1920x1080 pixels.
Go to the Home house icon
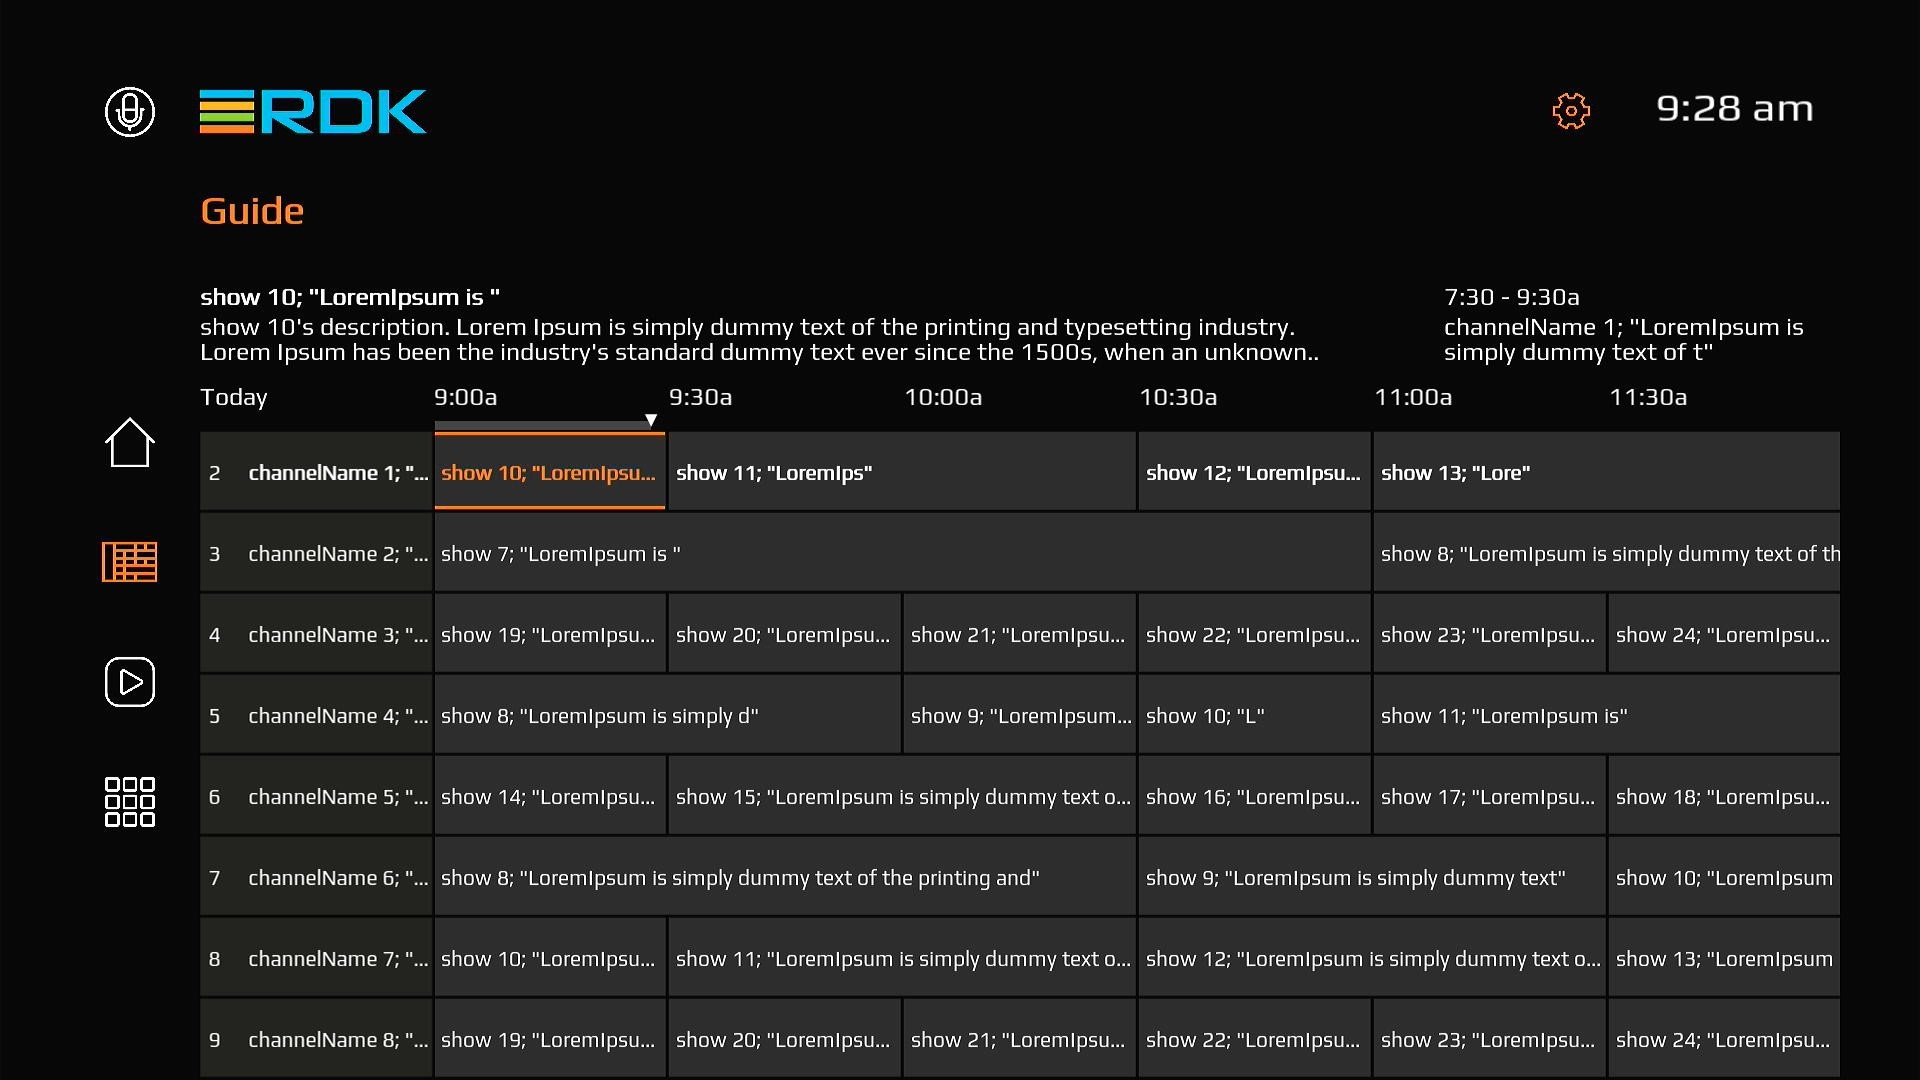130,442
